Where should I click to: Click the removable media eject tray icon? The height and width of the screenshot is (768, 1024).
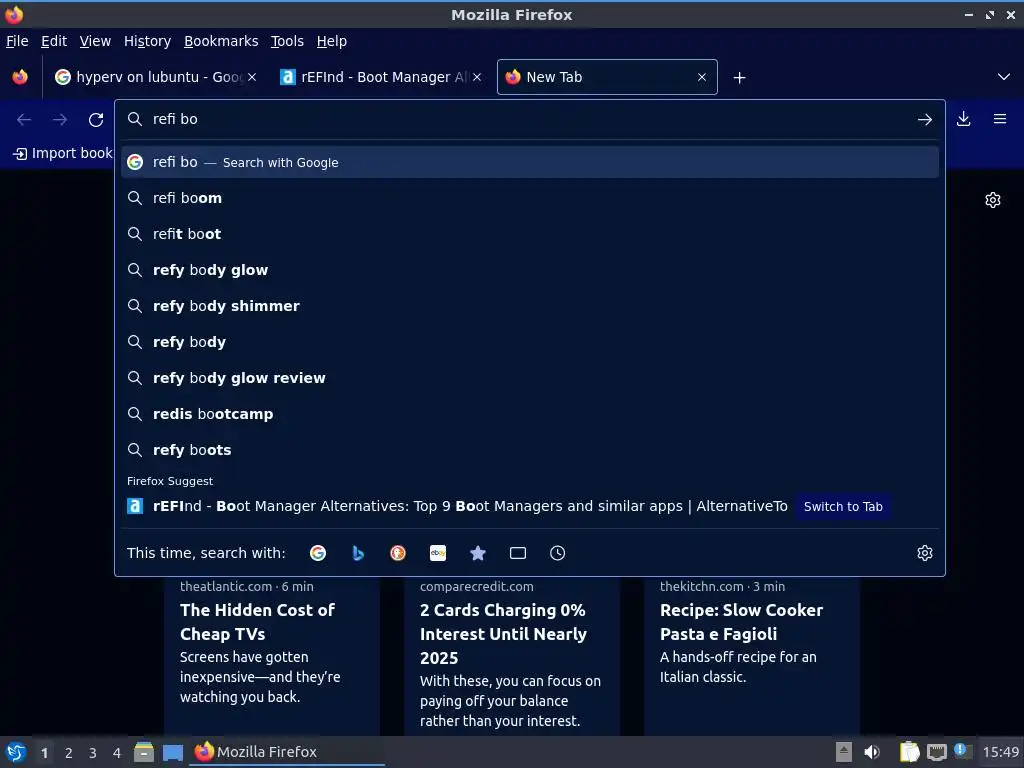click(843, 752)
